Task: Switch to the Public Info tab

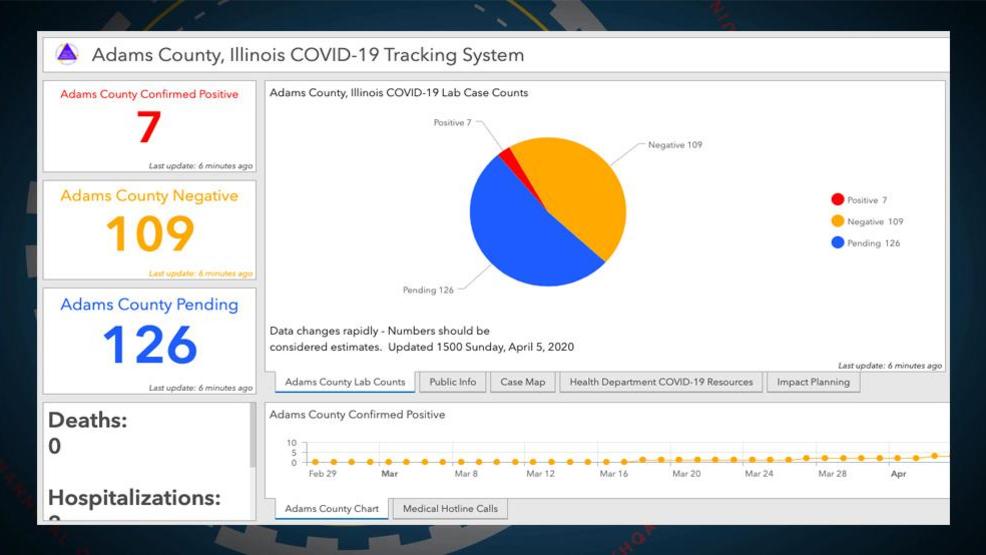Action: 452,382
